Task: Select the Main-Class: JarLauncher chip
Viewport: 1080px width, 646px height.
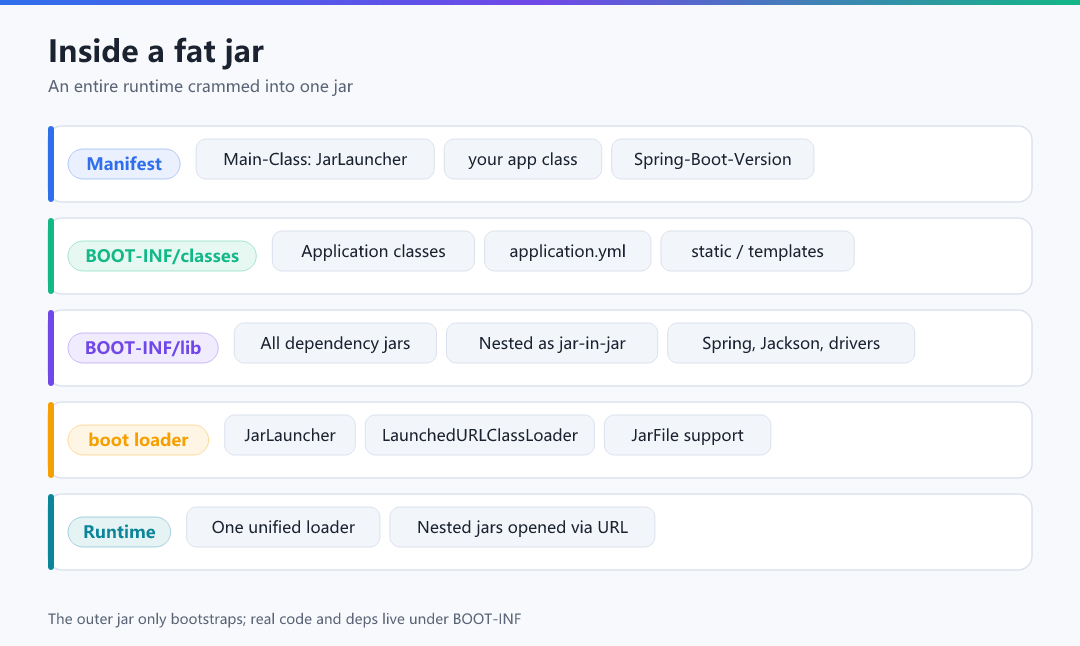Action: coord(315,159)
